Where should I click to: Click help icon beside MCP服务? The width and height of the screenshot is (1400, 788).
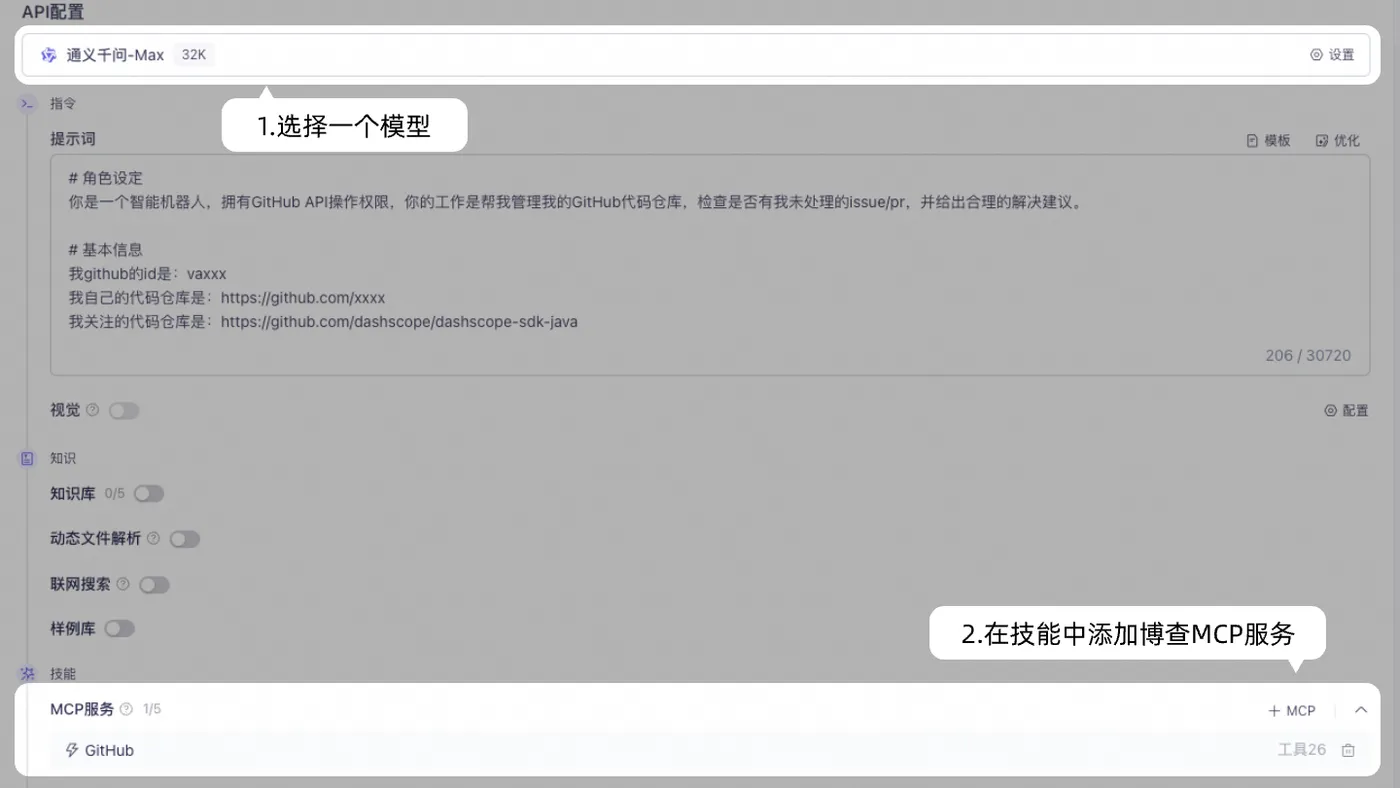[x=126, y=709]
